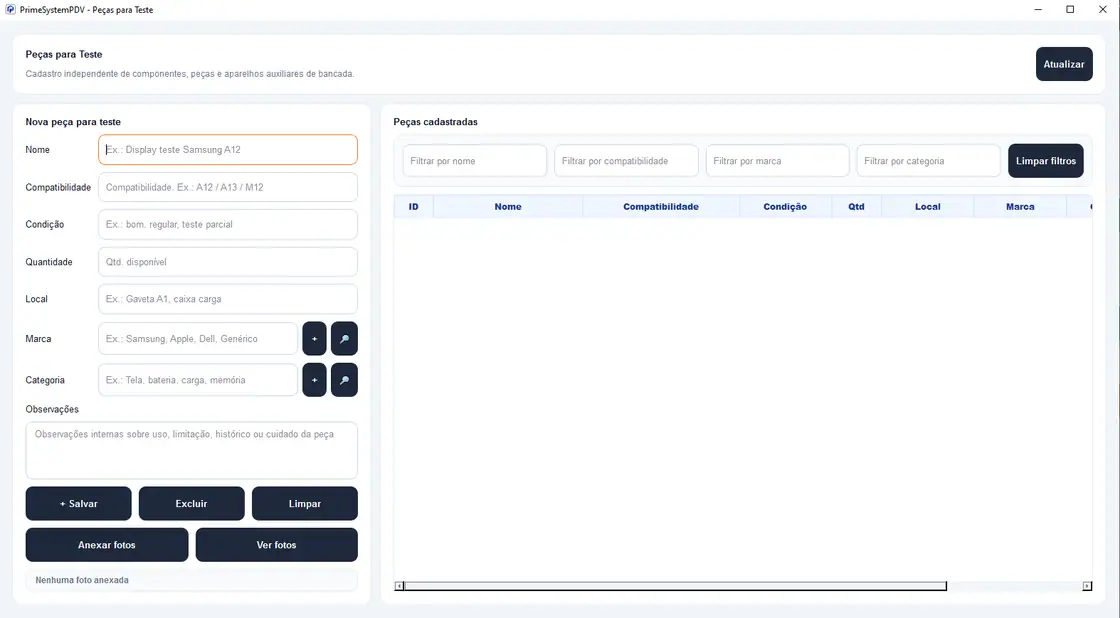
Task: Click the Filtrar por categoria filter
Action: tap(929, 161)
